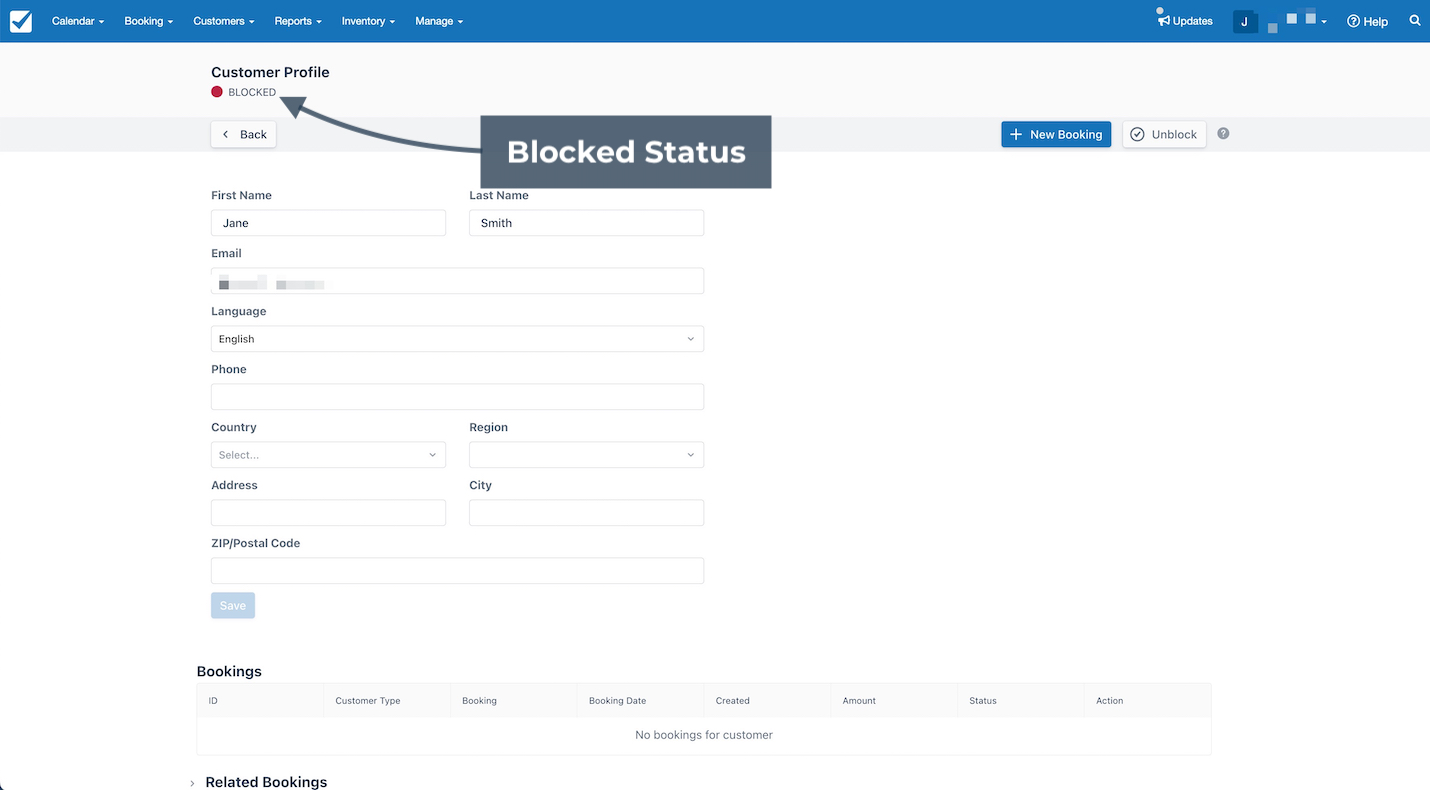Click the question mark help icon beside Unblock
The height and width of the screenshot is (790, 1430).
(x=1223, y=133)
